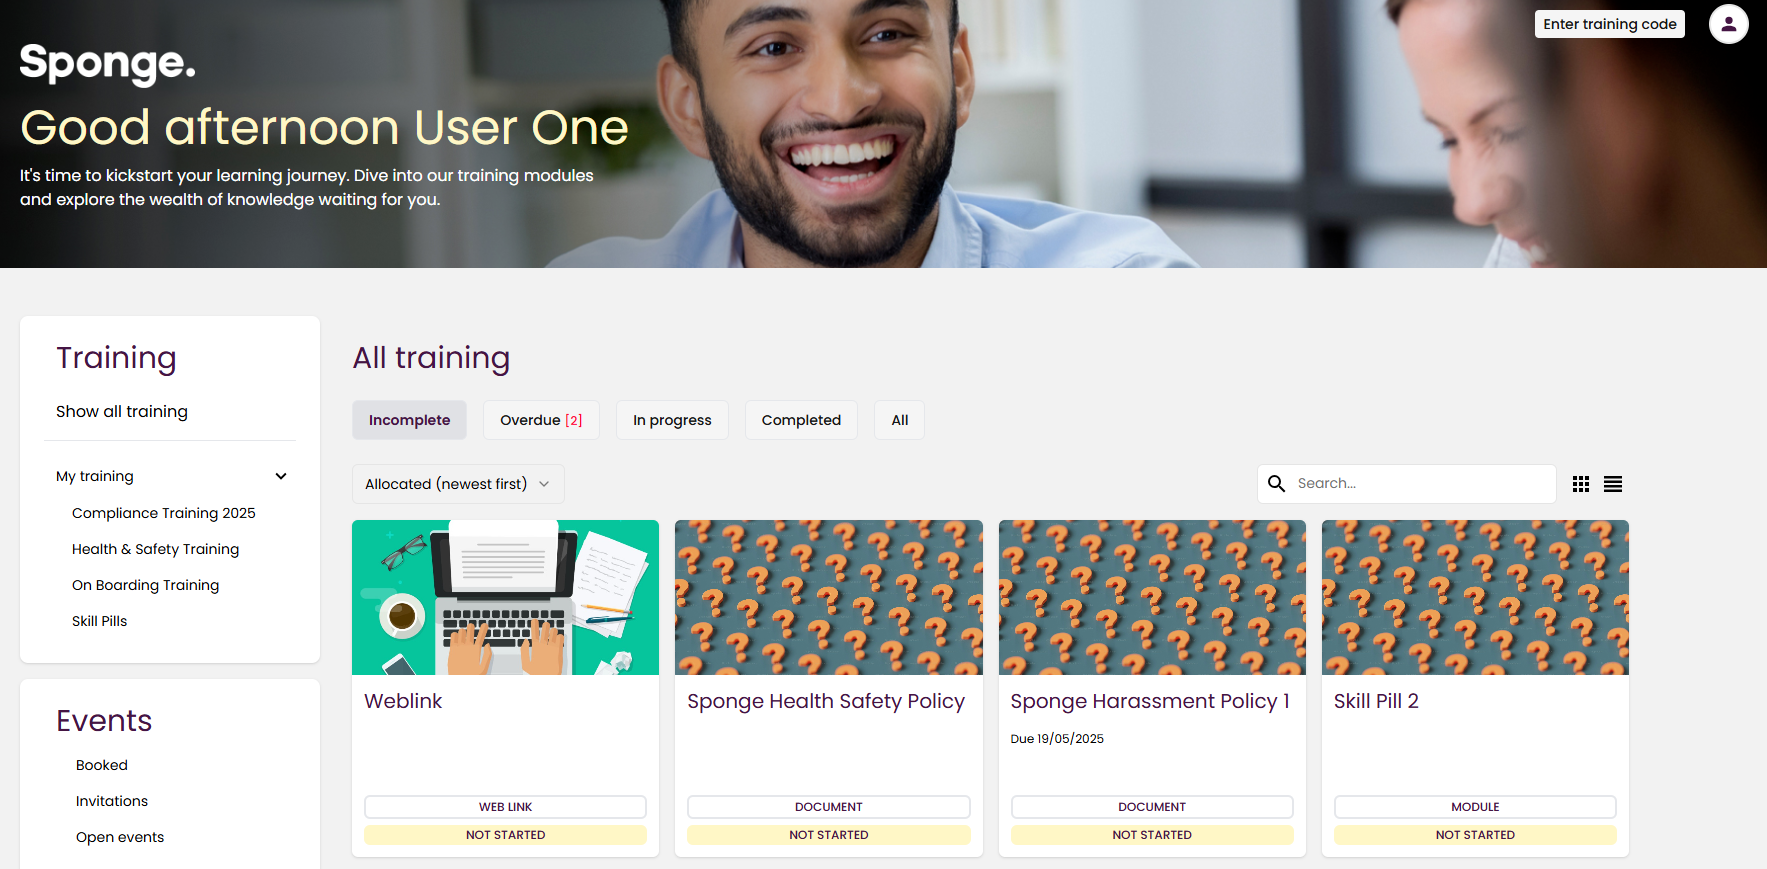The image size is (1767, 869).
Task: Open Sponge Health Safety Policy title
Action: [826, 701]
